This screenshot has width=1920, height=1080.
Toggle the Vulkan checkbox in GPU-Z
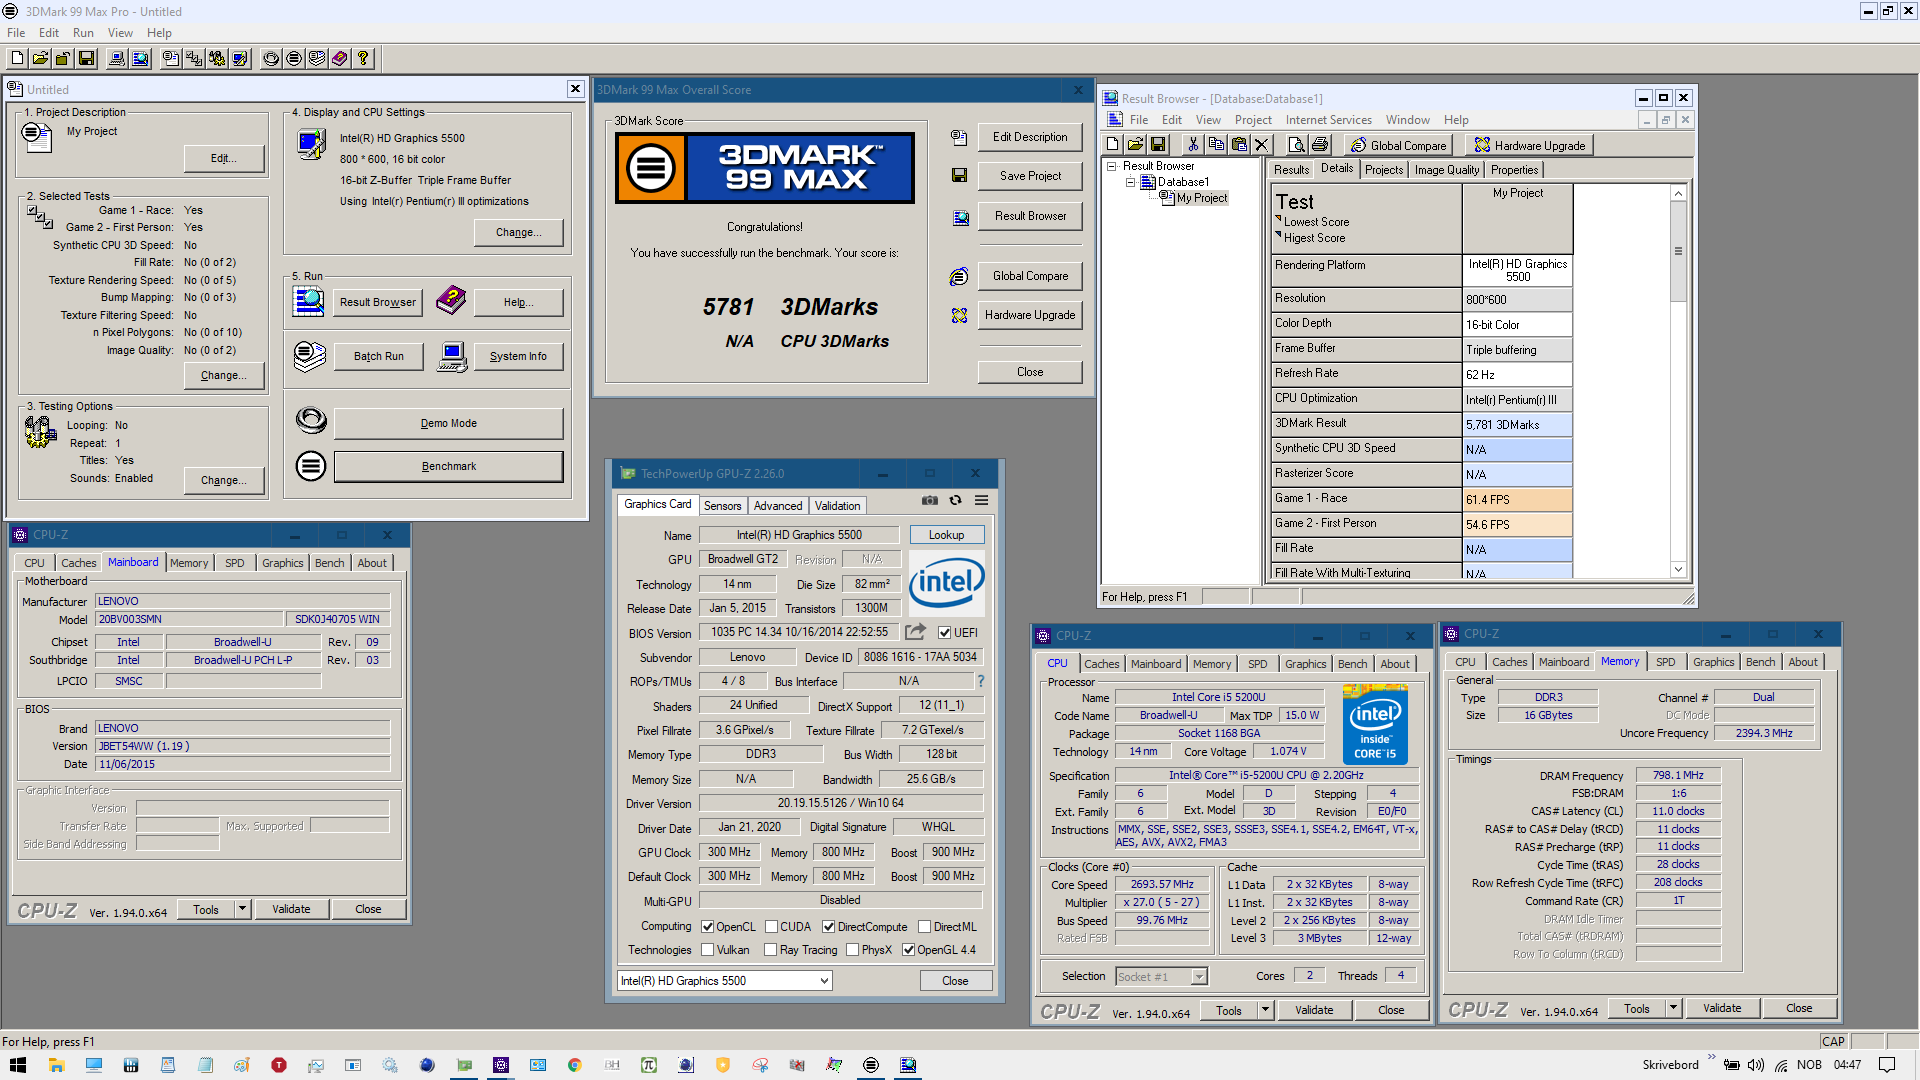coord(708,950)
